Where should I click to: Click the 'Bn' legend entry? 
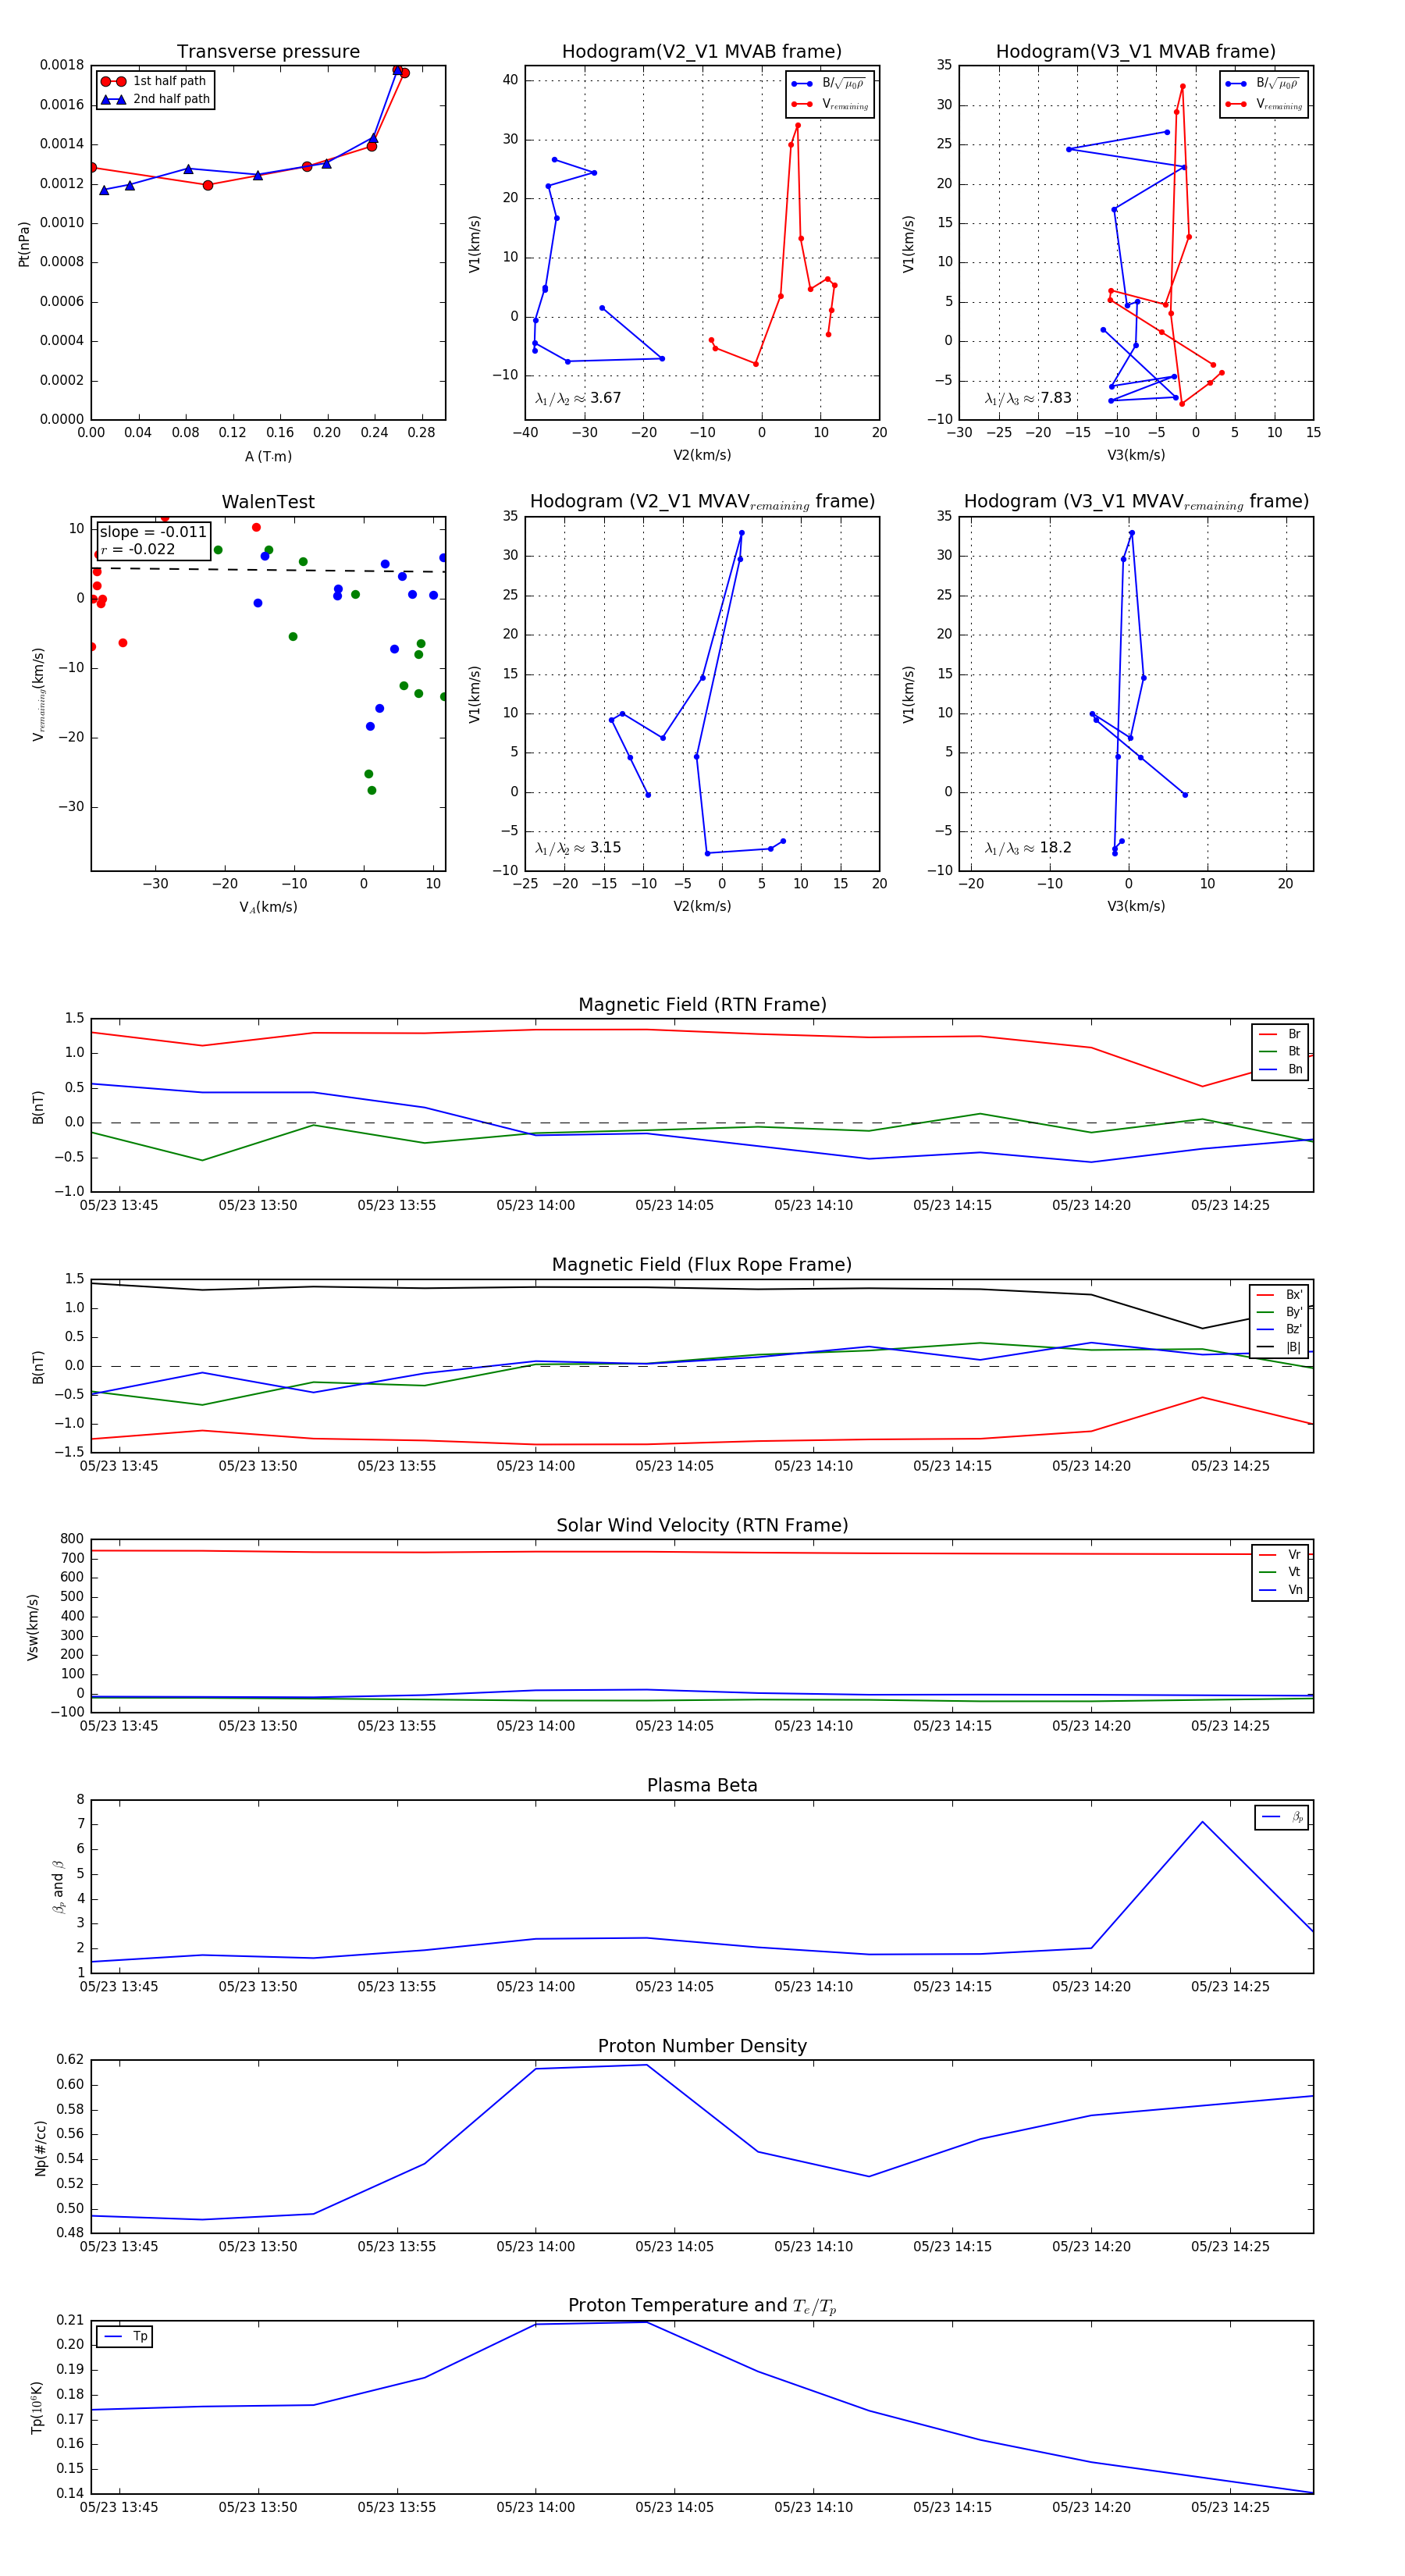[1280, 1069]
